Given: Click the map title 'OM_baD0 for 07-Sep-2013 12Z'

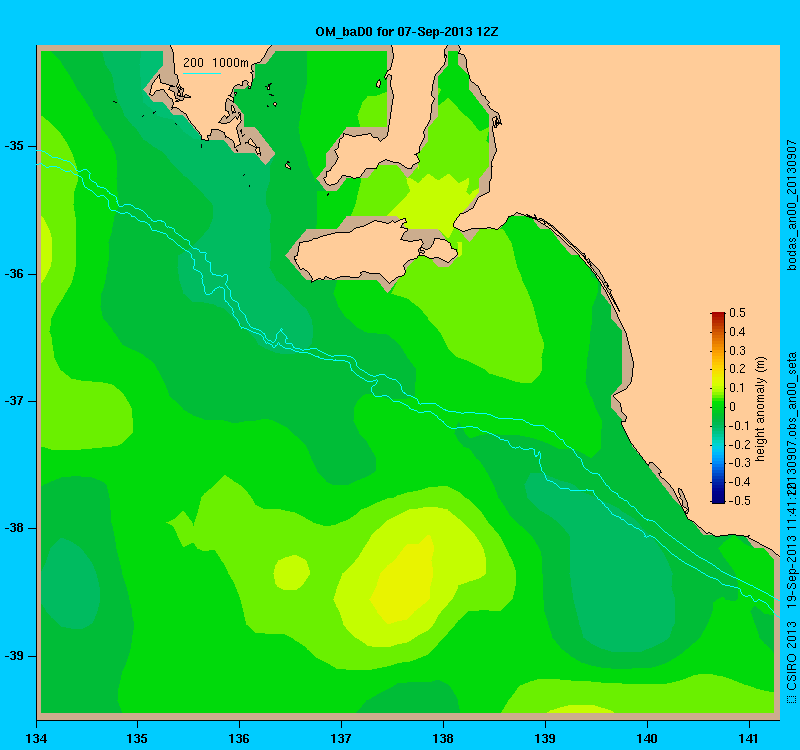Looking at the screenshot, I should pyautogui.click(x=407, y=32).
